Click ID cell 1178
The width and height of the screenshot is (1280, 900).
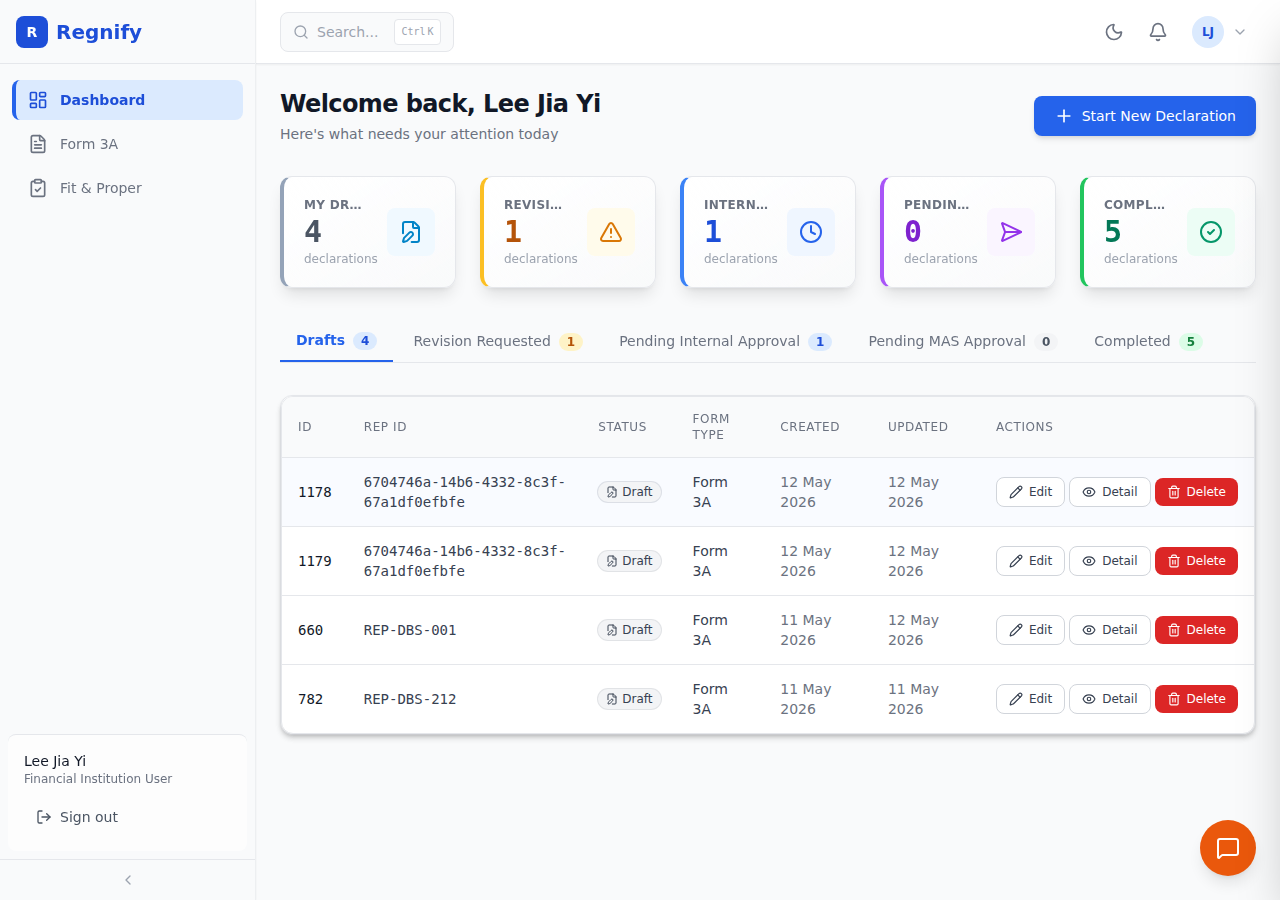click(x=315, y=492)
